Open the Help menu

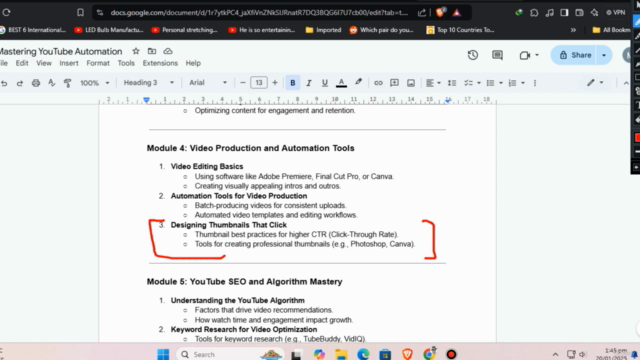193,63
